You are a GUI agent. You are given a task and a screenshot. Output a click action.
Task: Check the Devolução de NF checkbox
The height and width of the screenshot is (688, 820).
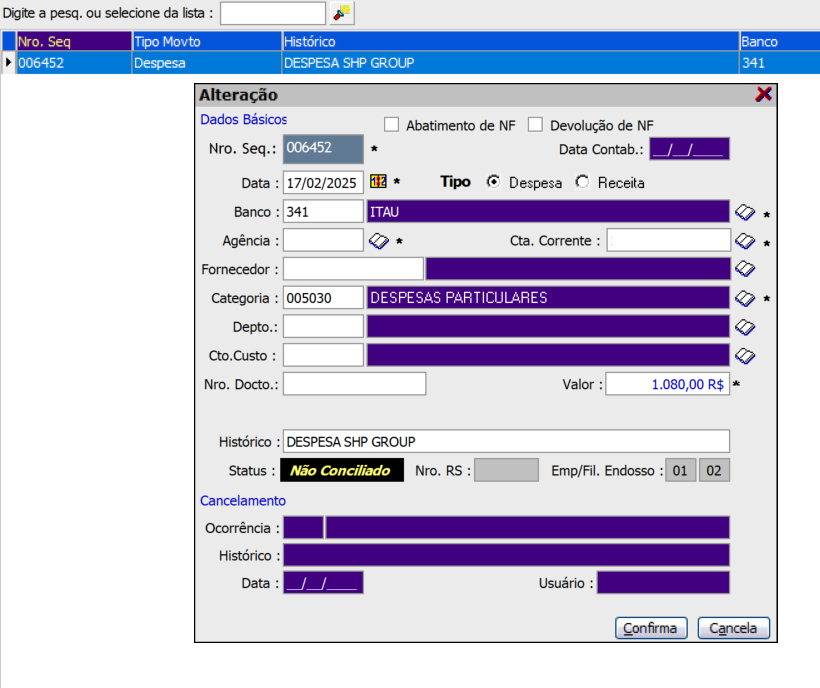(535, 125)
